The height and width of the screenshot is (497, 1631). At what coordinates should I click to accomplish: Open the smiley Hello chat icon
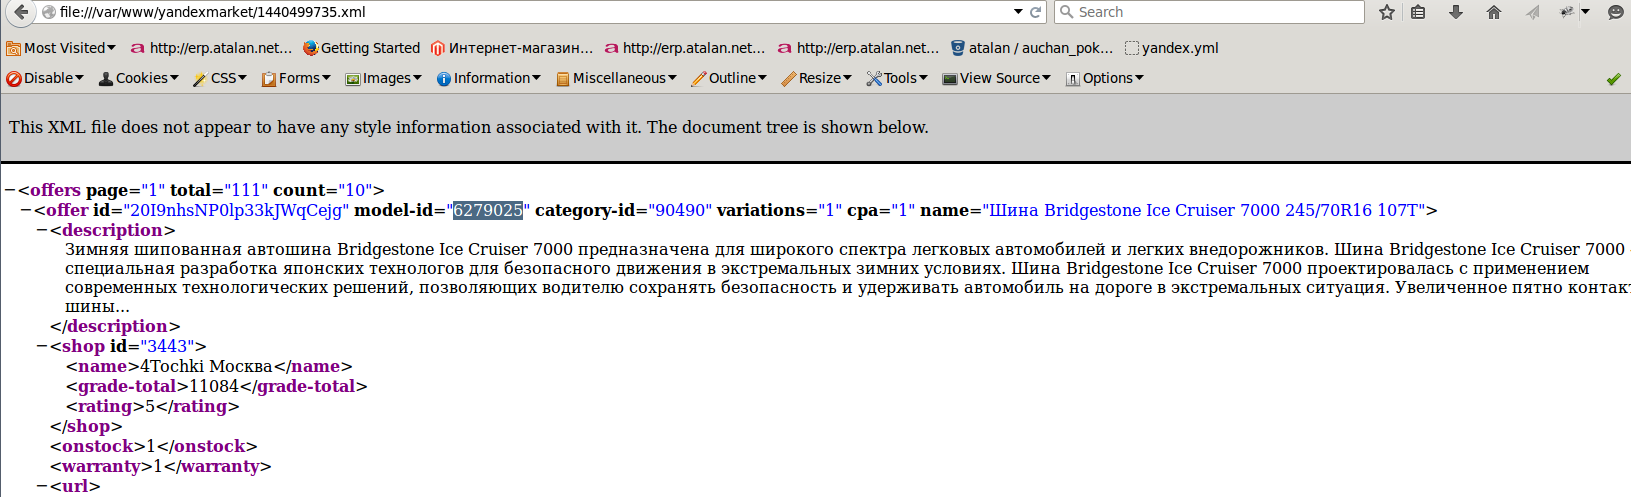1615,12
